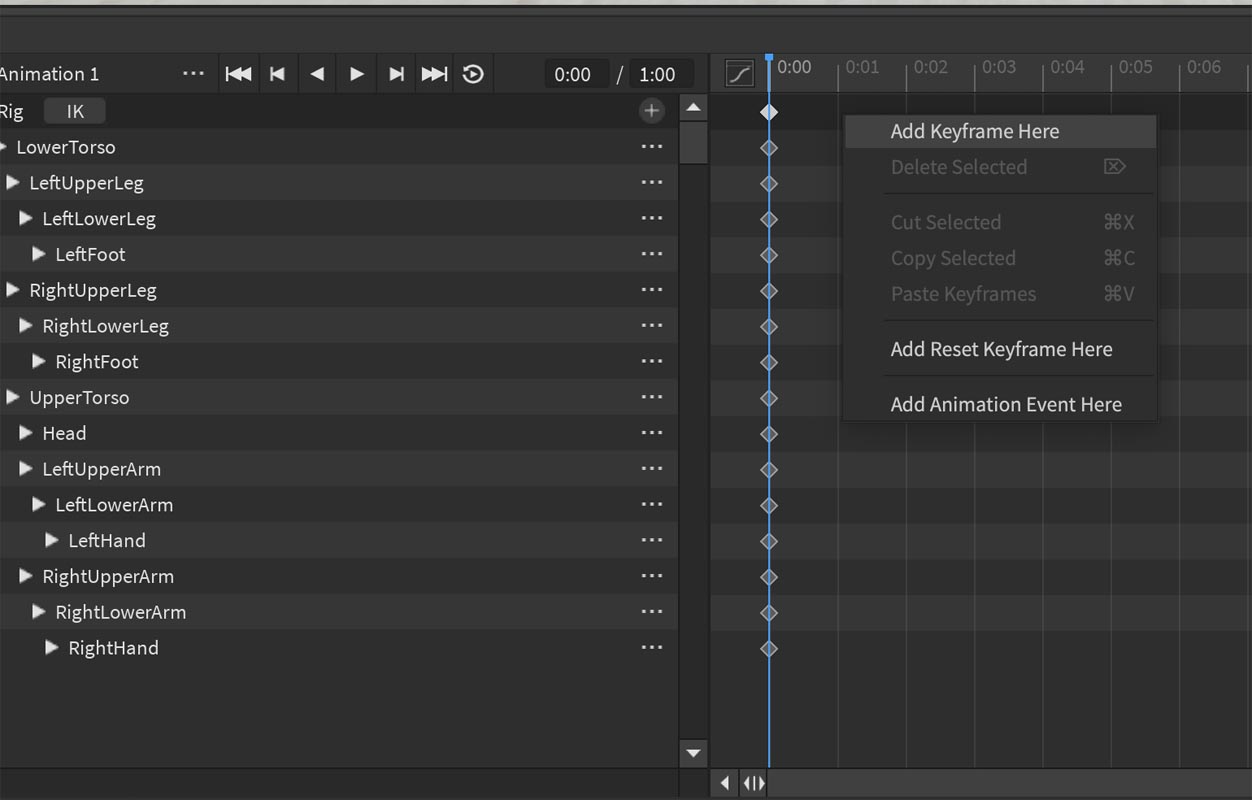Click the track list scrollbar thumb

[693, 143]
